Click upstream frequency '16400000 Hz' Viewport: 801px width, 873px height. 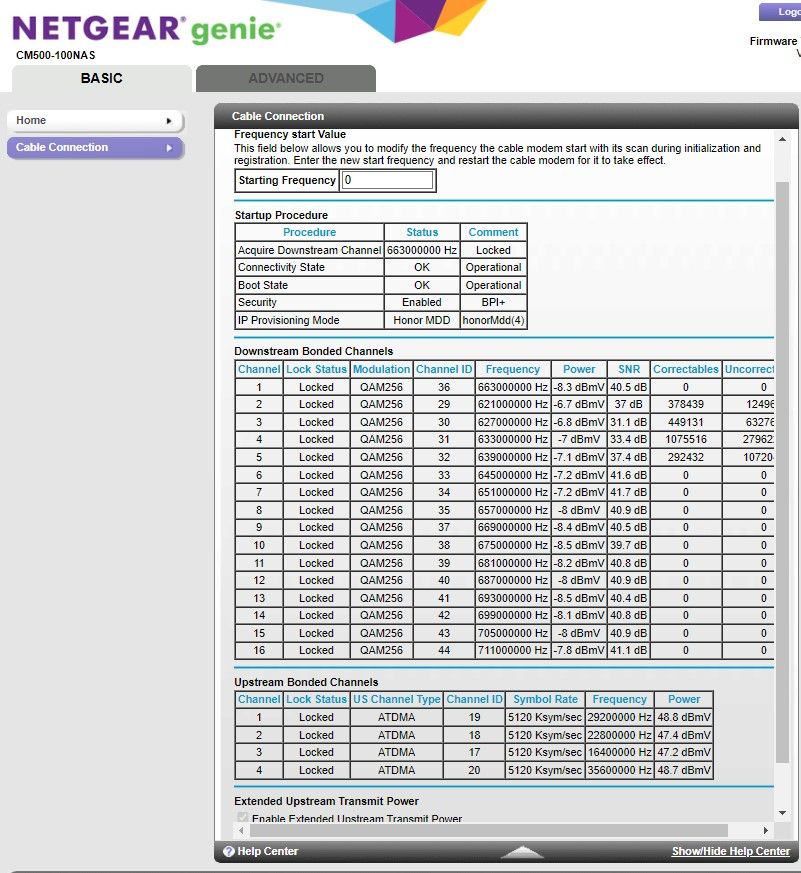tap(619, 752)
